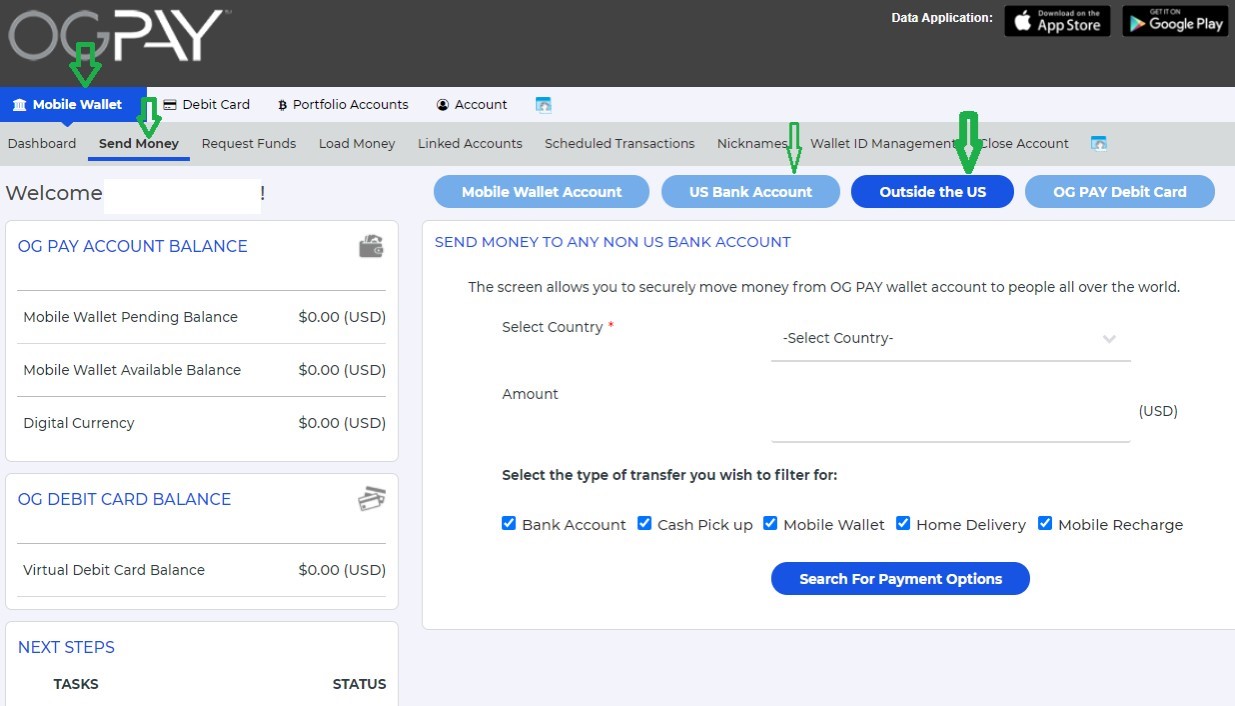The height and width of the screenshot is (706, 1235).
Task: Click the icon after Close Account
Action: (x=1098, y=143)
